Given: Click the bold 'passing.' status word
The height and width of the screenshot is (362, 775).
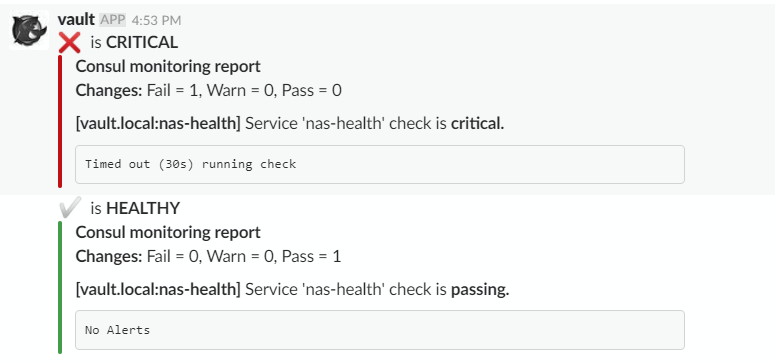Looking at the screenshot, I should pyautogui.click(x=480, y=290).
